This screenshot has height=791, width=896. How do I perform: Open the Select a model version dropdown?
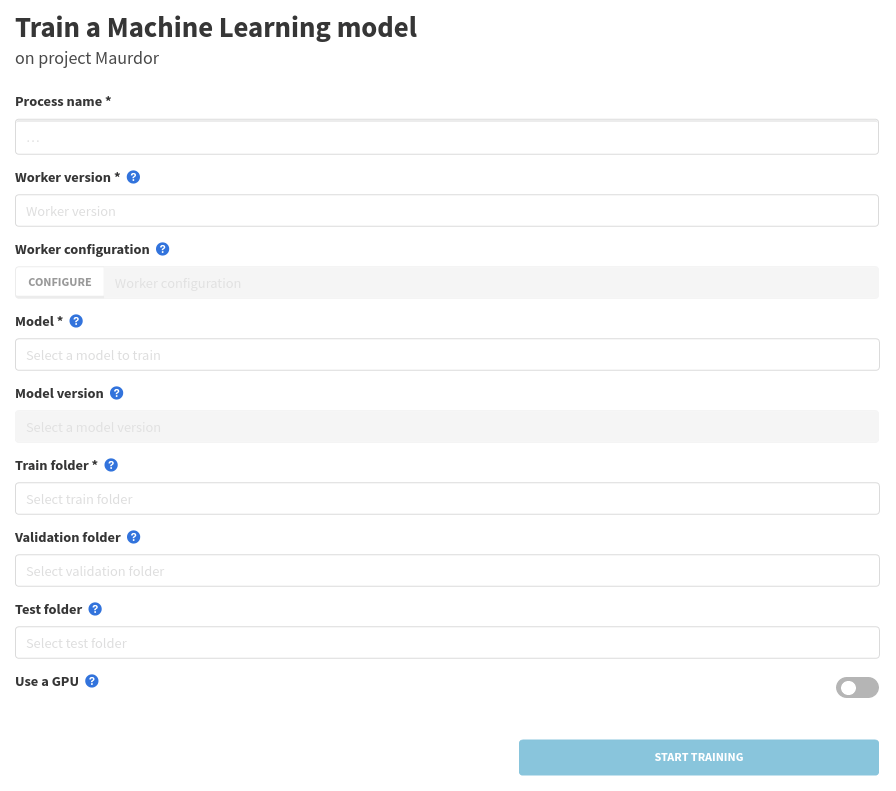(447, 427)
